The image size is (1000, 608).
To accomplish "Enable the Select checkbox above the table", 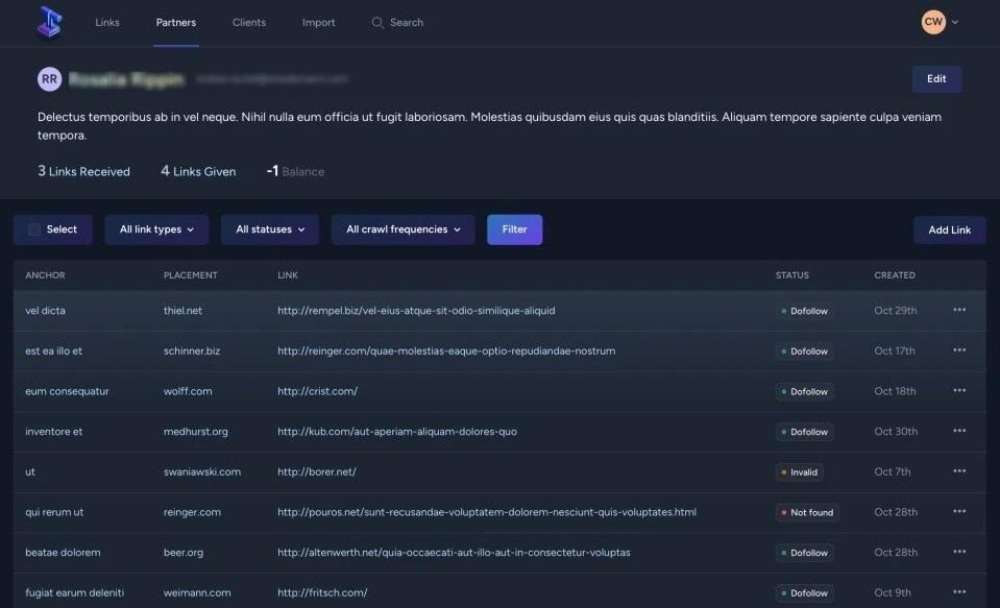I will coord(34,229).
